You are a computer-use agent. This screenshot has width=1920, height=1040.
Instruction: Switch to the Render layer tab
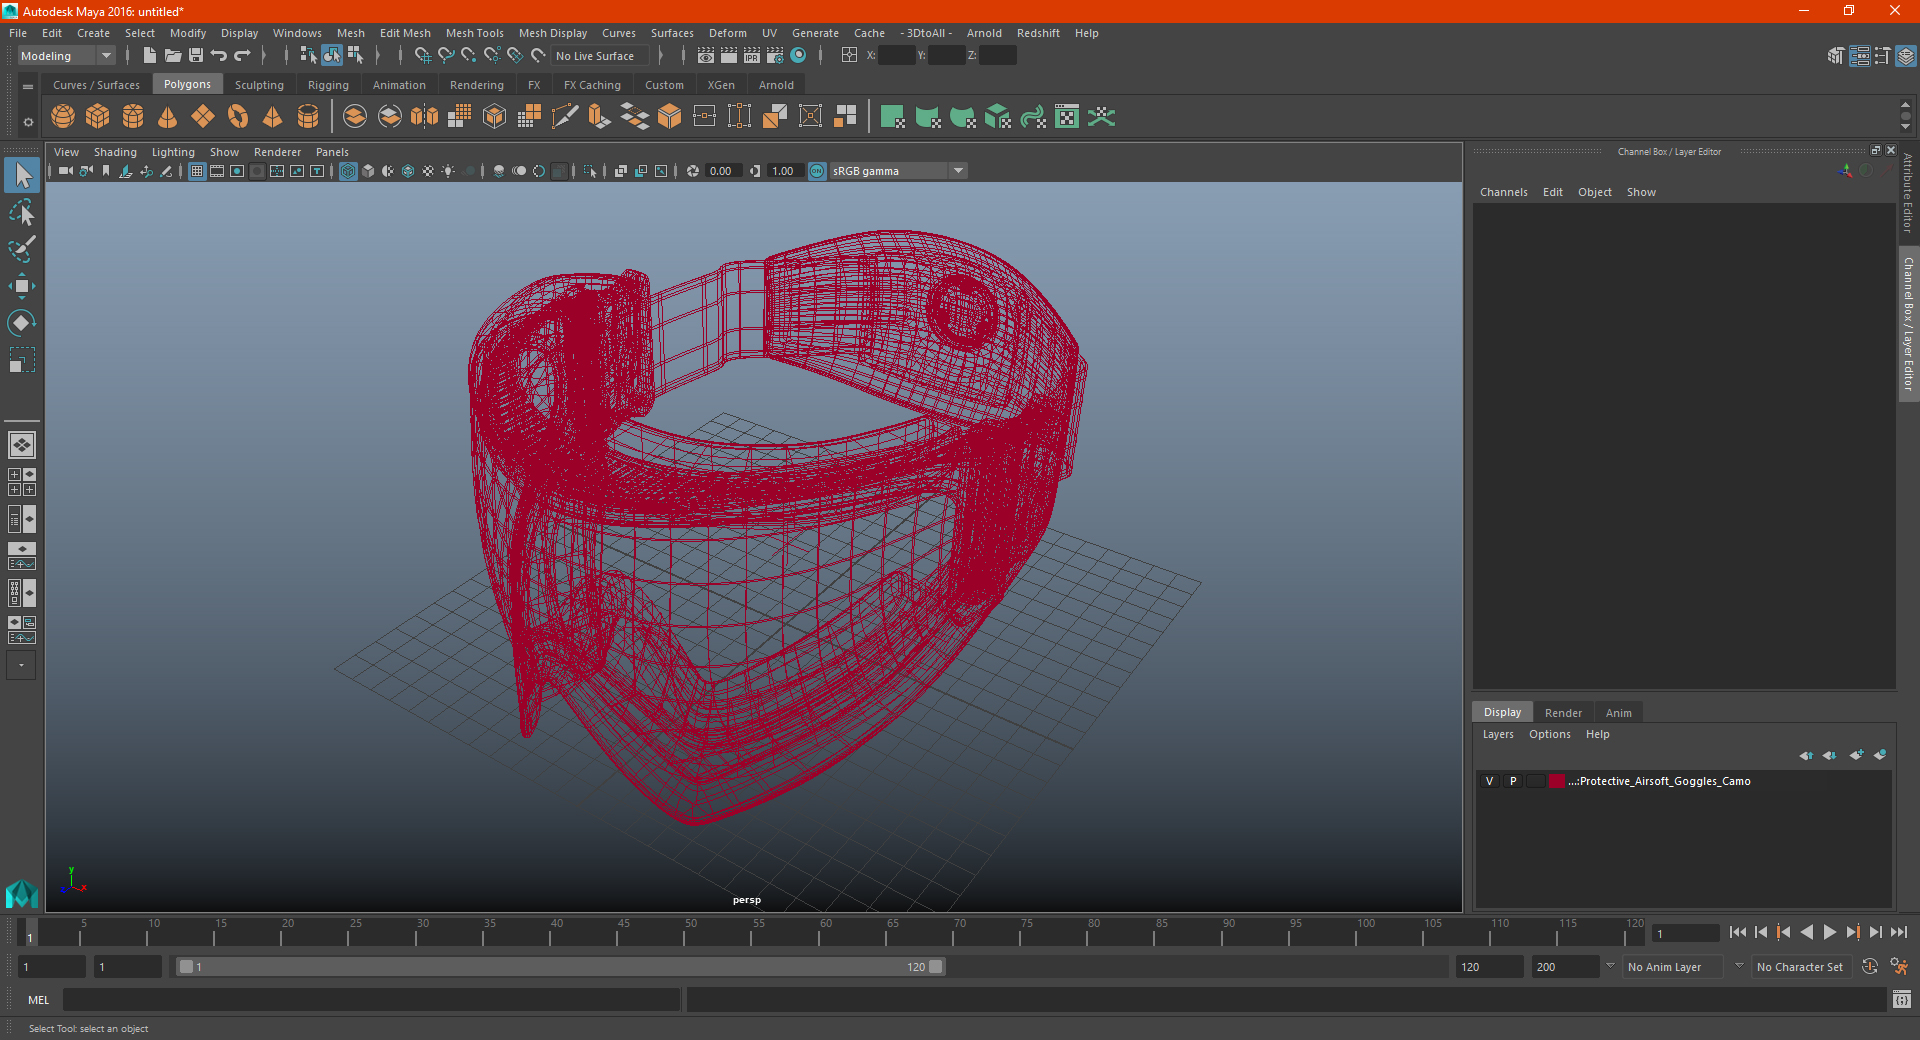click(1563, 713)
